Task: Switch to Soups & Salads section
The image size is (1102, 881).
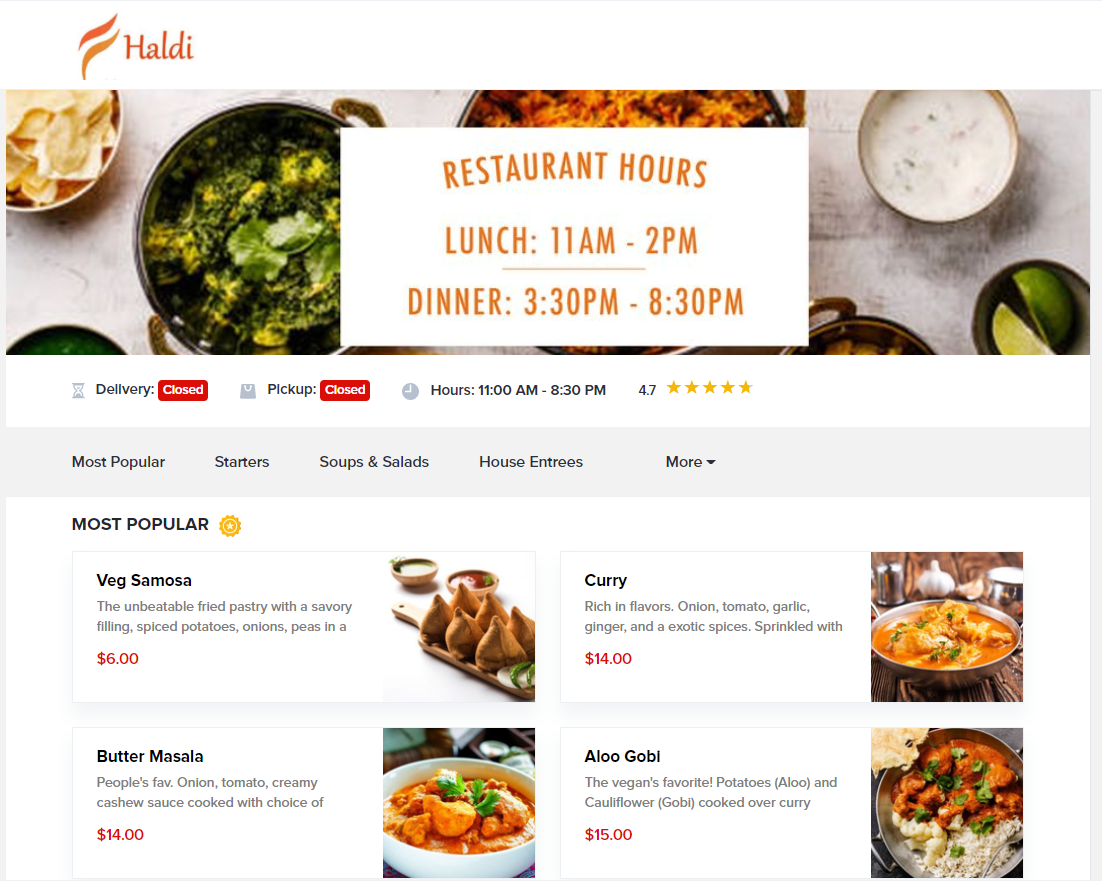Action: click(x=374, y=462)
